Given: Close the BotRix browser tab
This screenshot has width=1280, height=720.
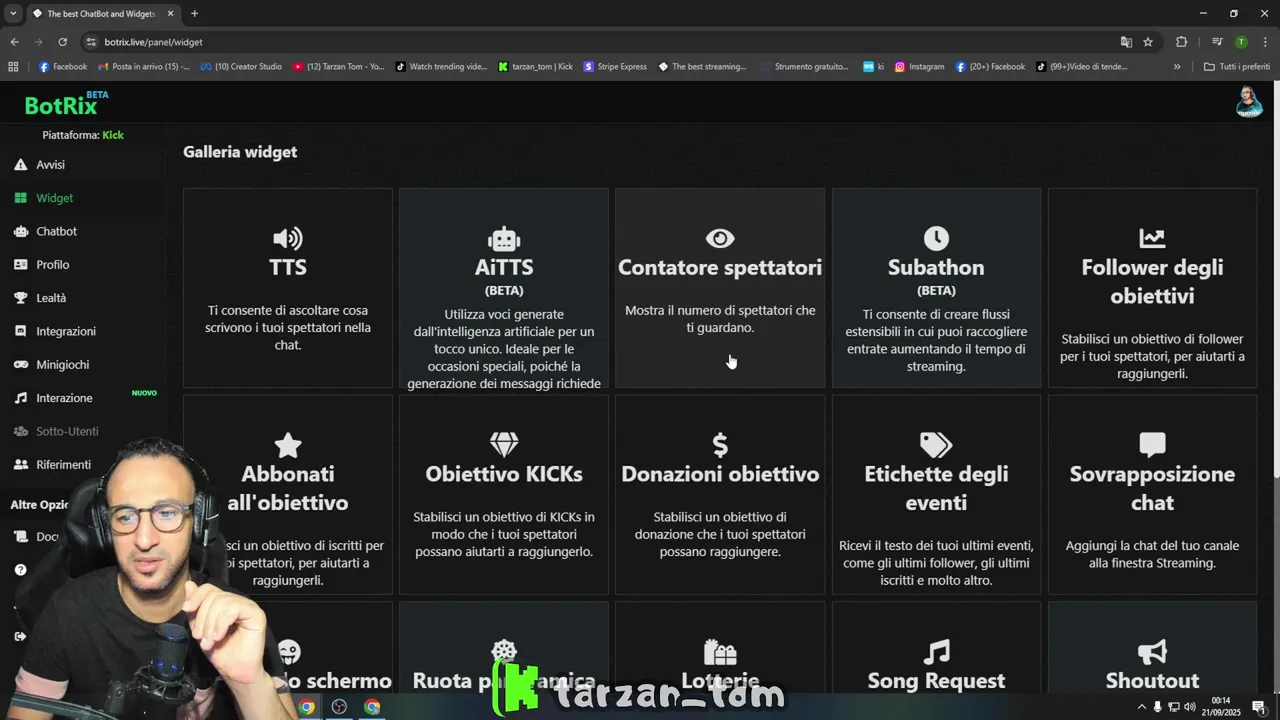Looking at the screenshot, I should [171, 13].
